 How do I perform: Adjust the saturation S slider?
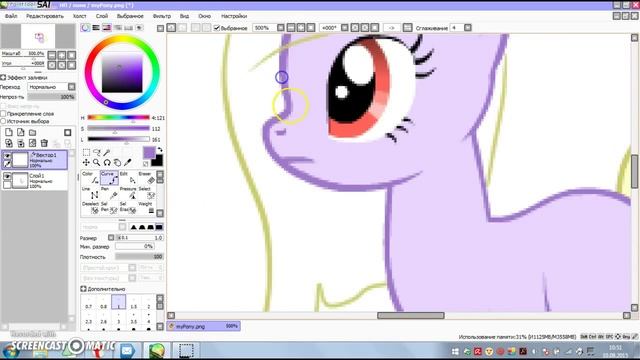tap(118, 129)
